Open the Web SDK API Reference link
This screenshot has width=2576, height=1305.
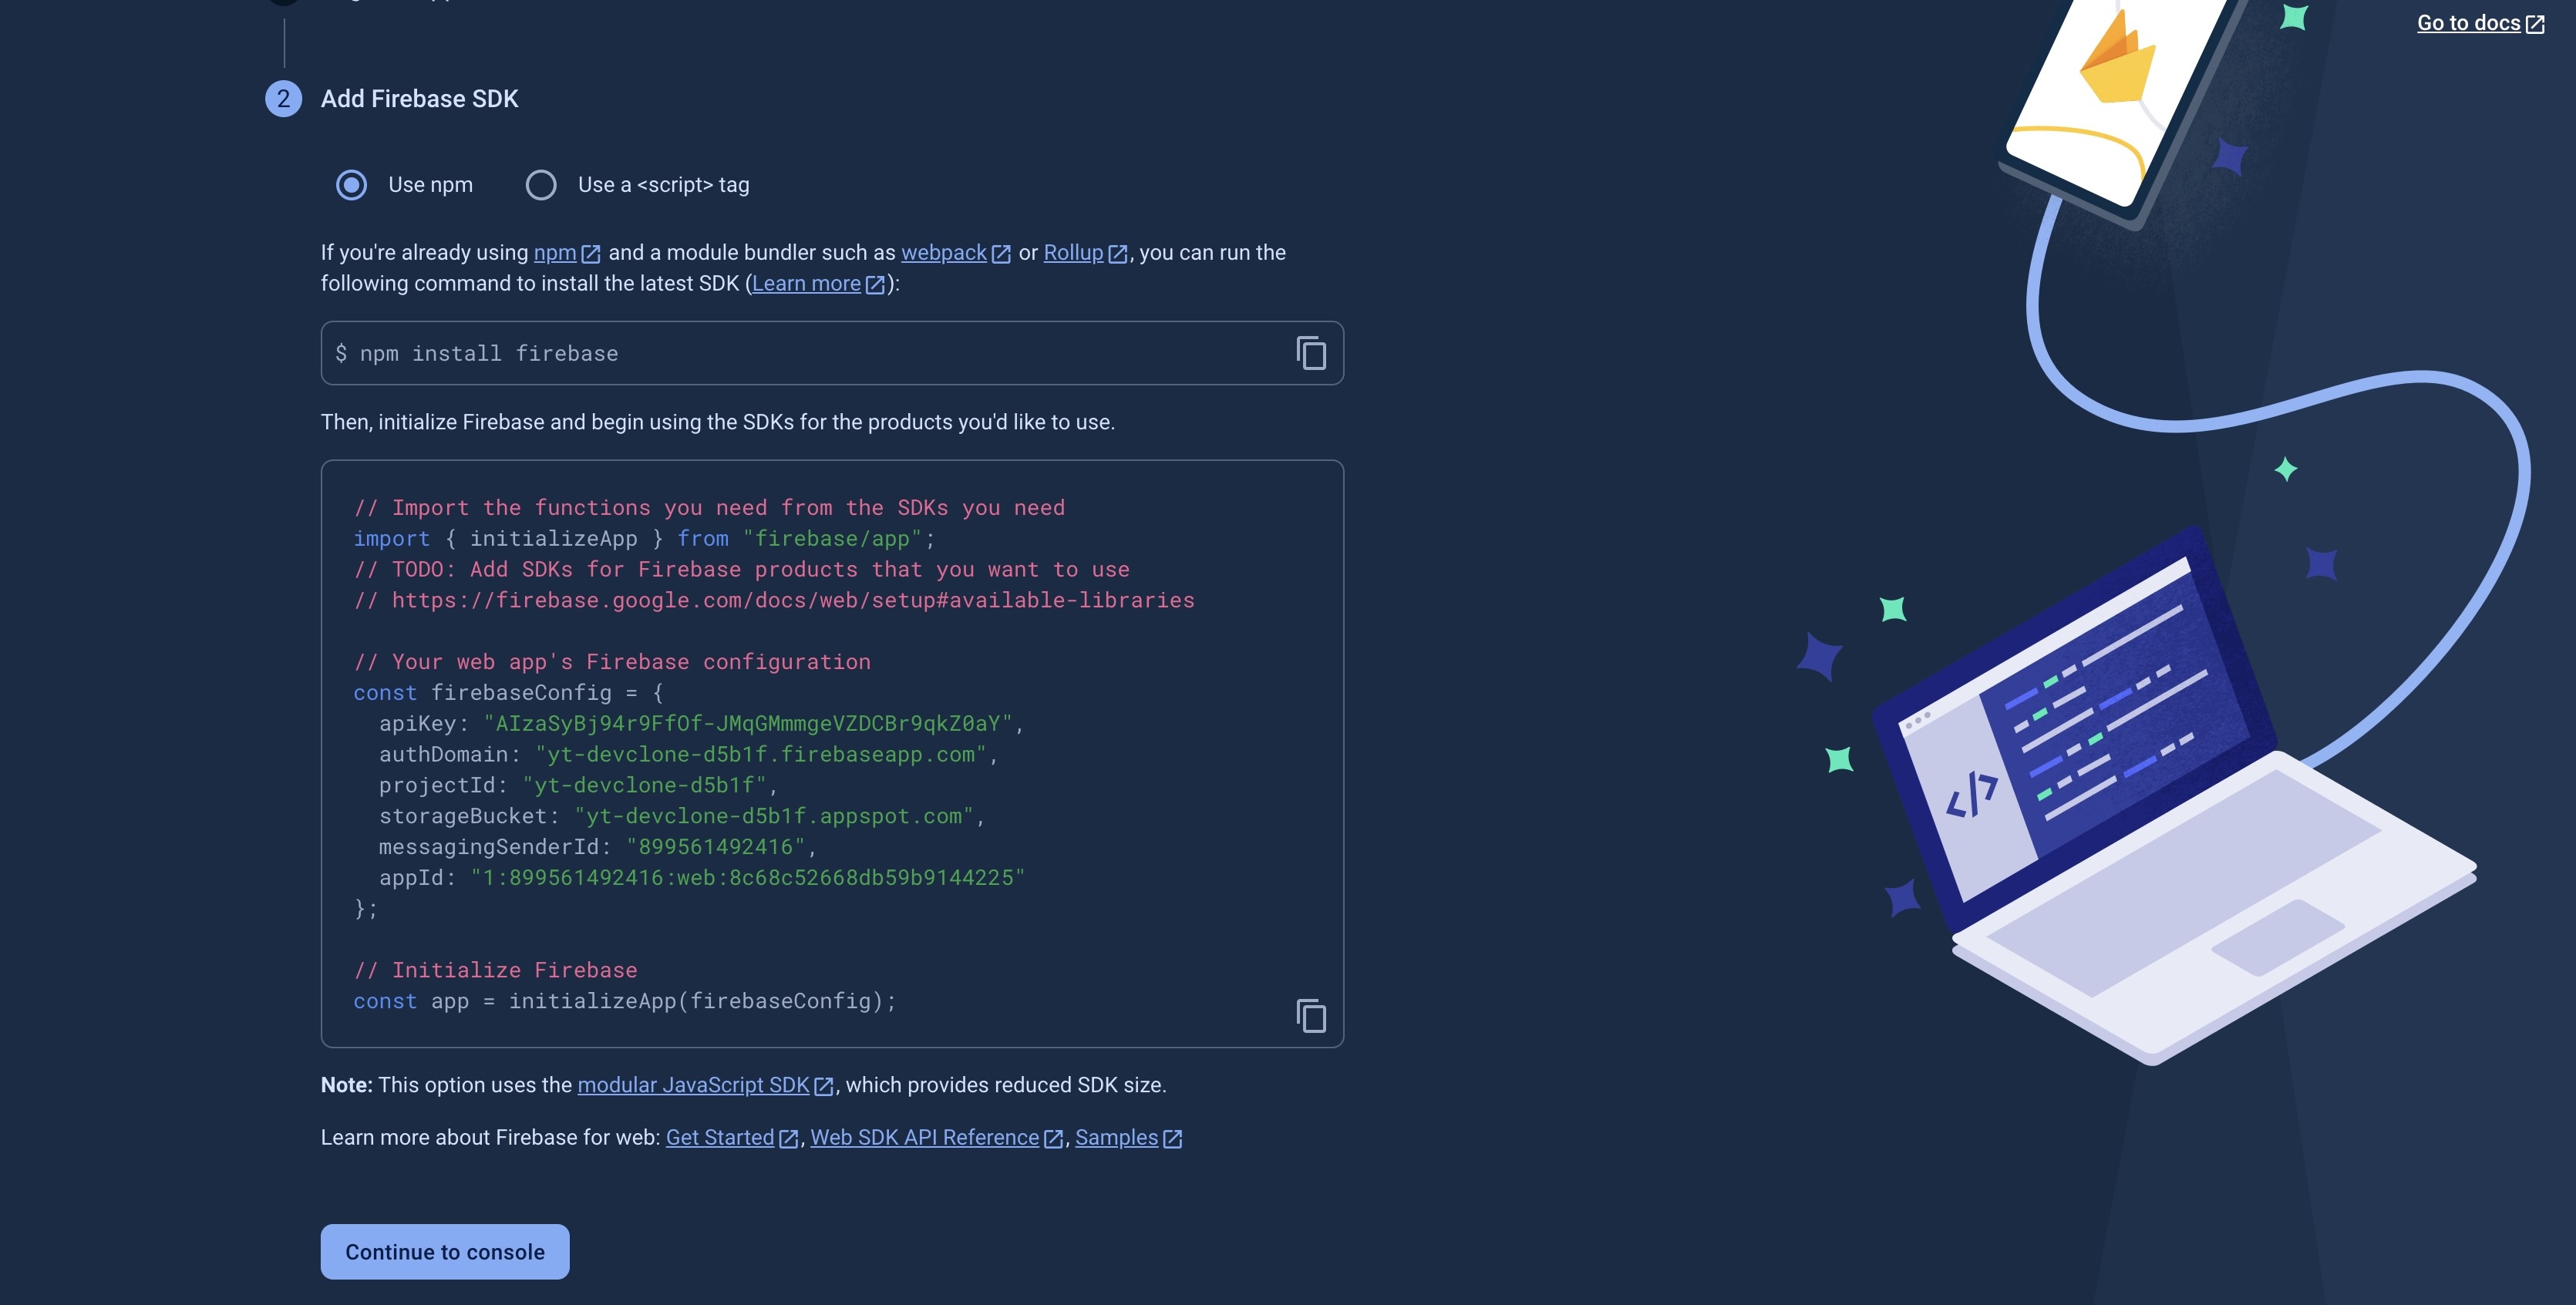(x=924, y=1138)
